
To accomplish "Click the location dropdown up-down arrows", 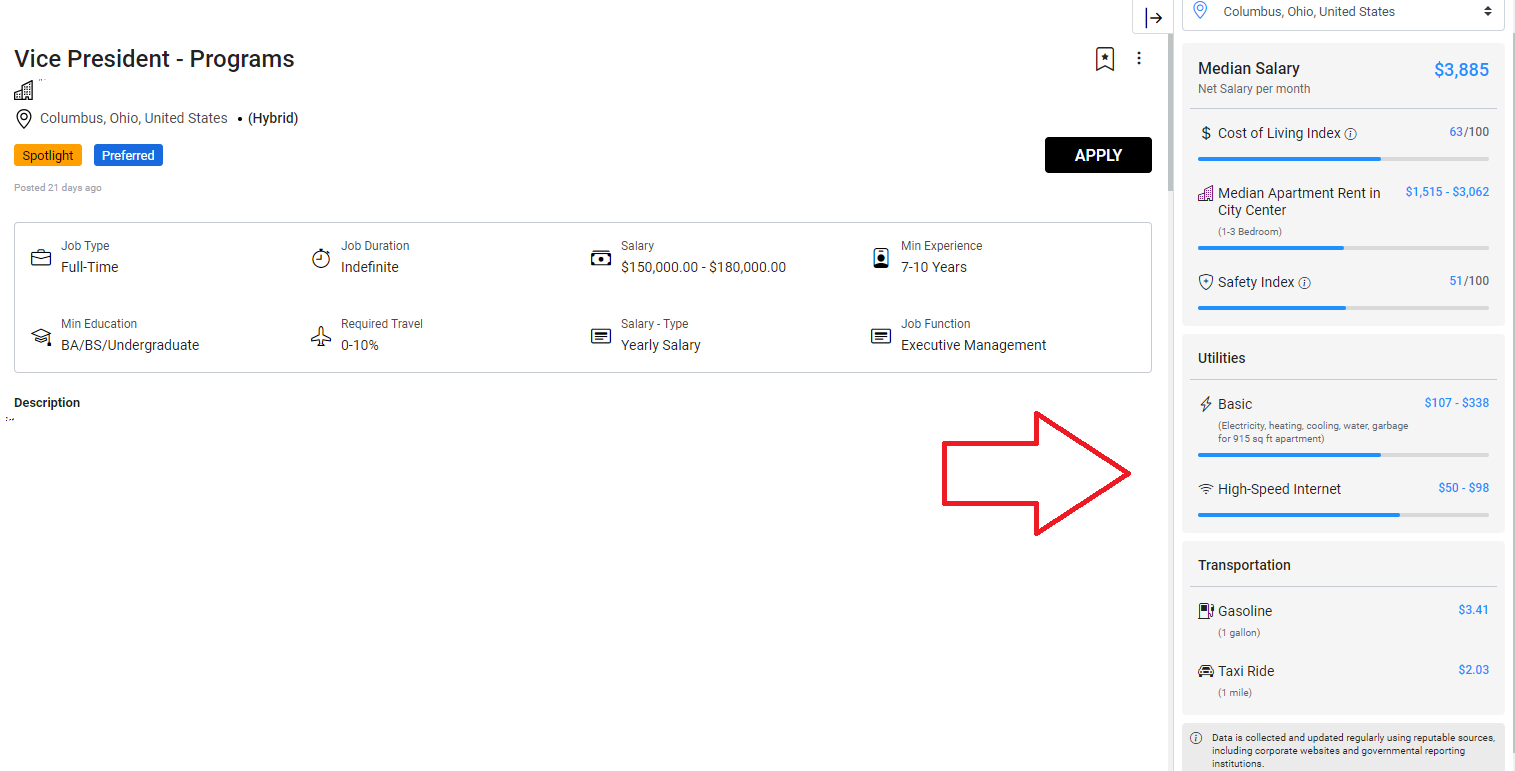I will coord(1488,12).
